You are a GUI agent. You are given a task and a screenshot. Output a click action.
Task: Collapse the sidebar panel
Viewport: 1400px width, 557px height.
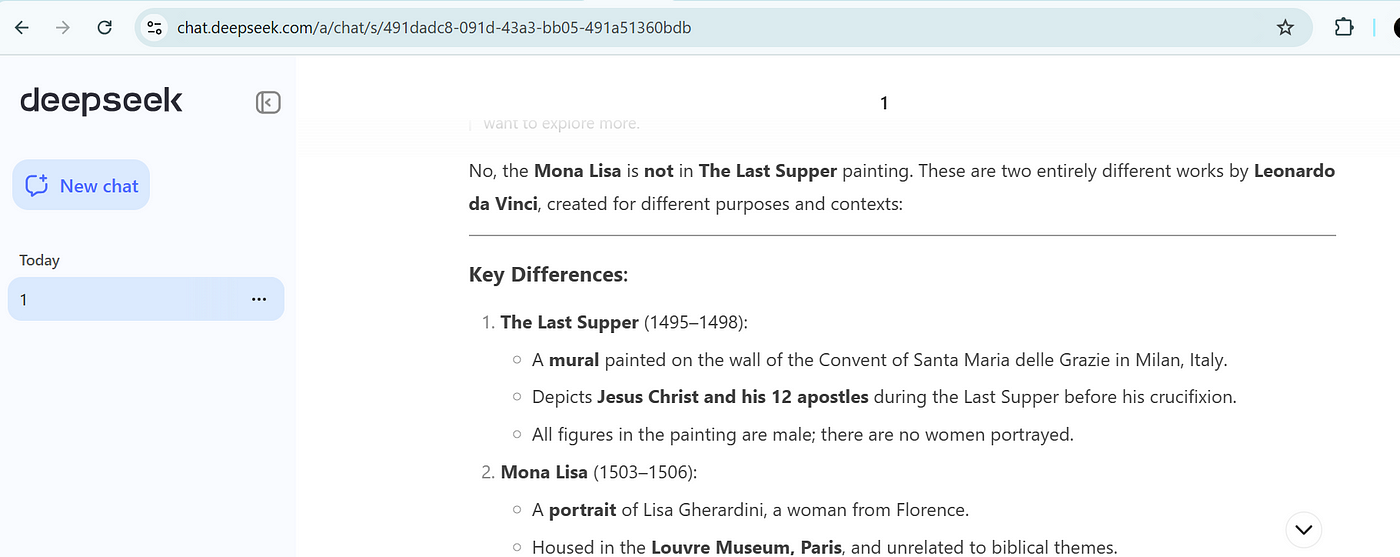tap(268, 102)
